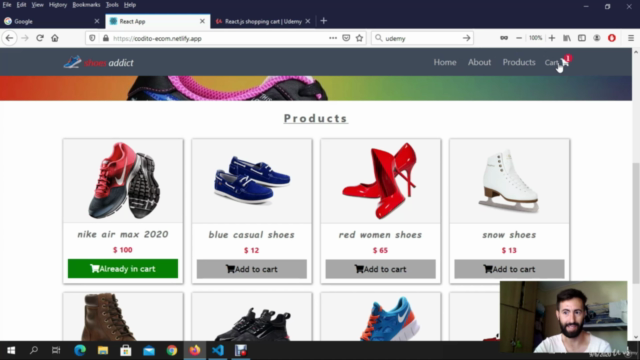This screenshot has width=640, height=360.
Task: Open the Firefox account icon
Action: pos(597,38)
